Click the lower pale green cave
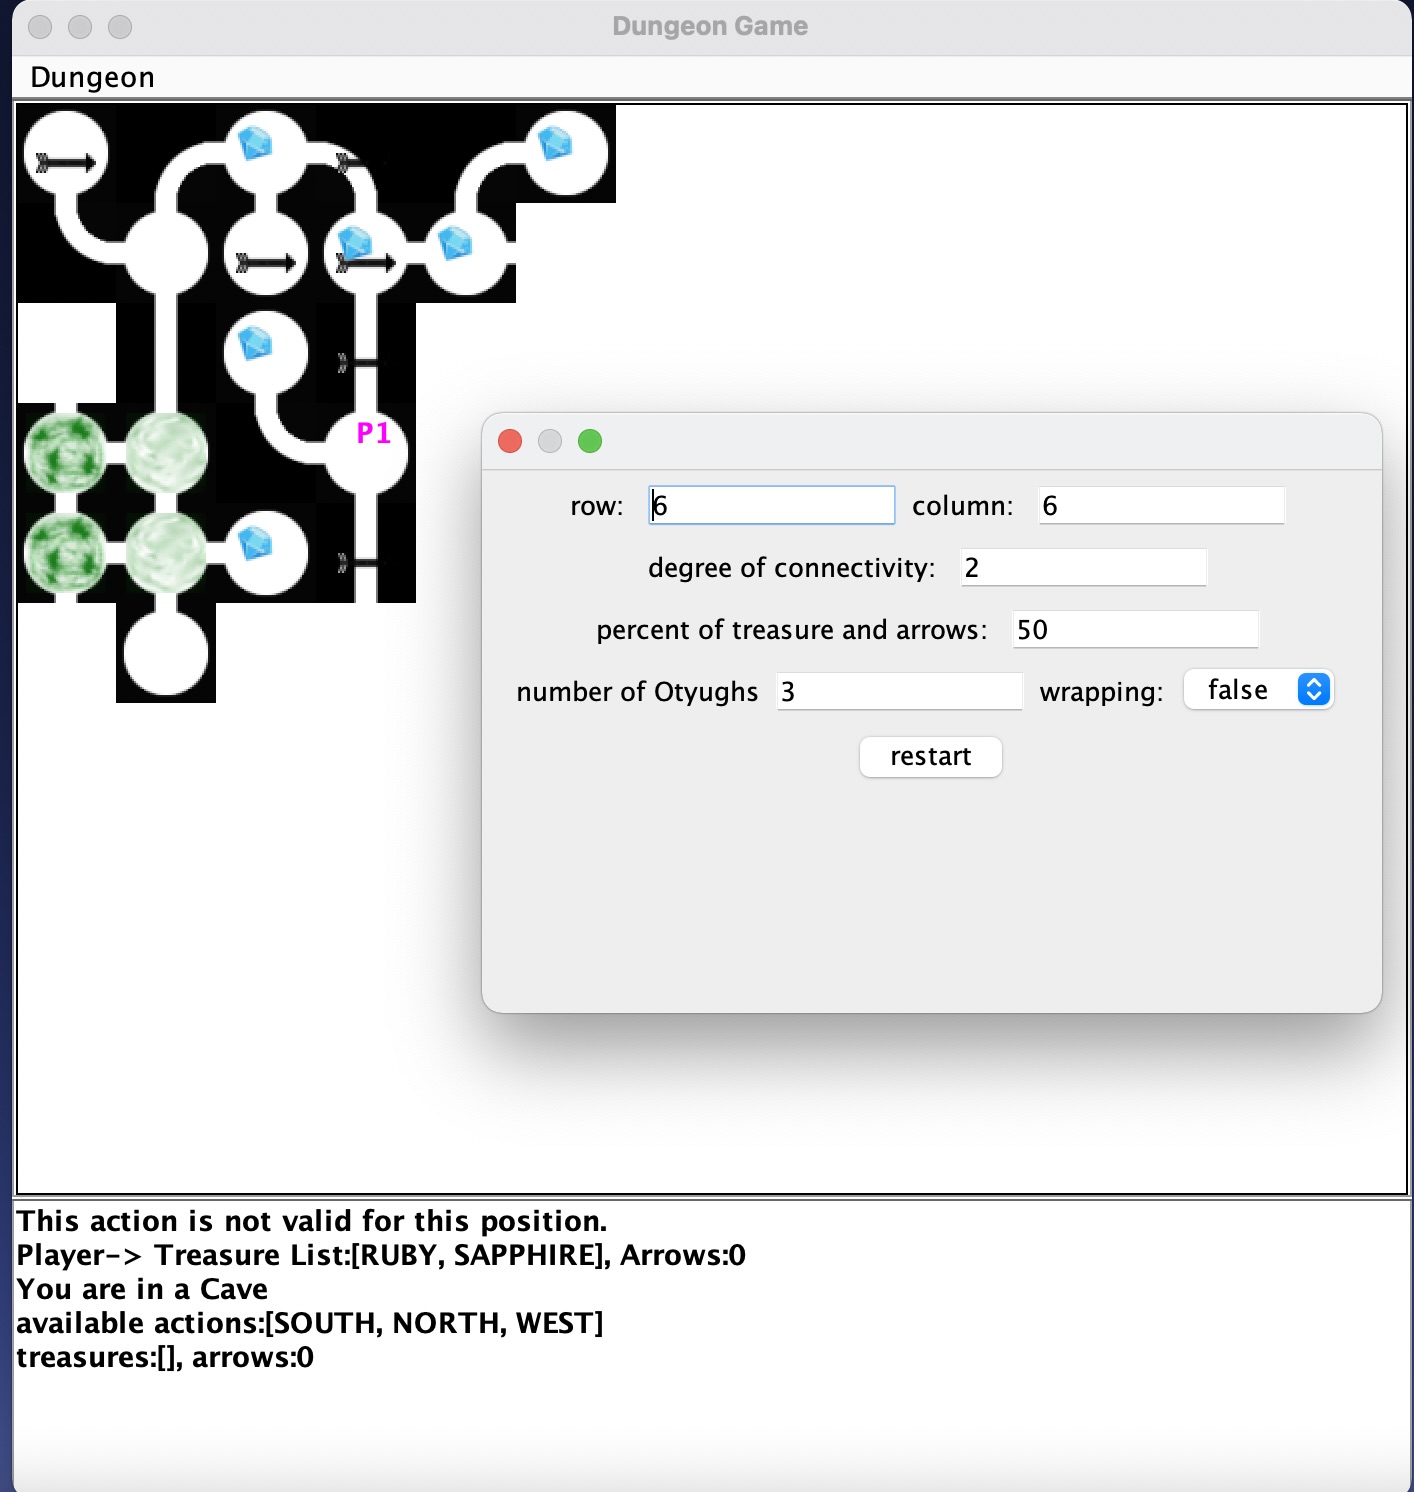Viewport: 1414px width, 1492px height. pos(166,553)
